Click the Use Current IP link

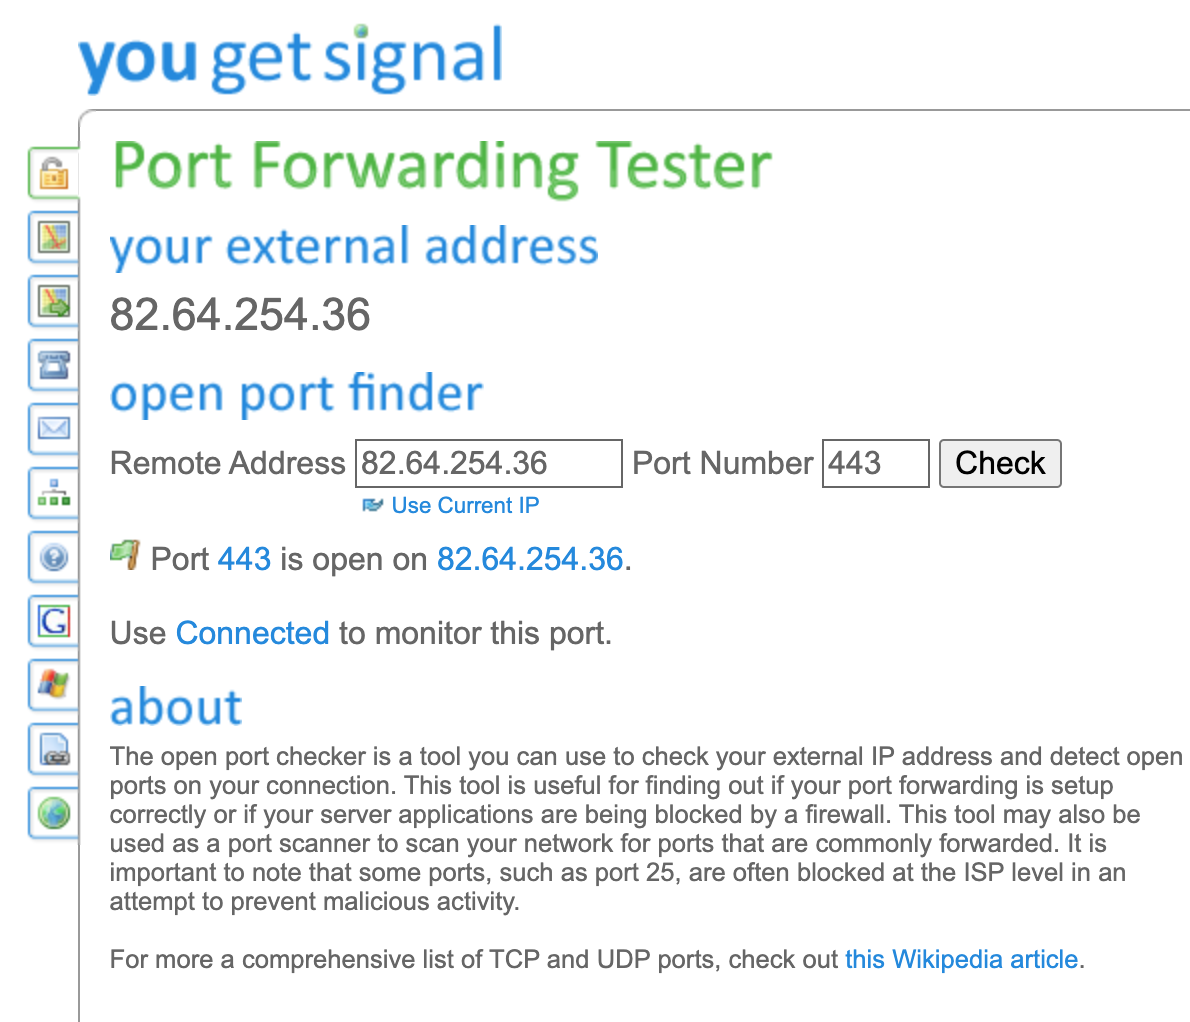464,506
